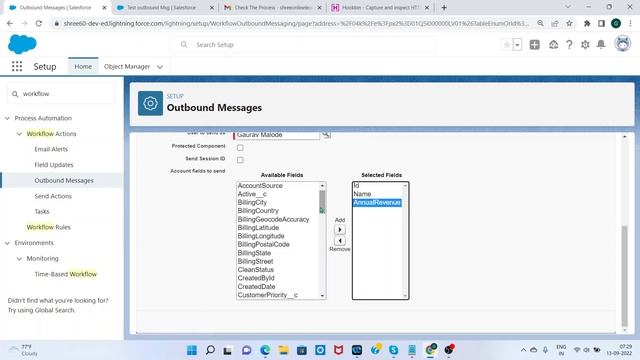Open new browser tab
The width and height of the screenshot is (640, 360).
[444, 7]
